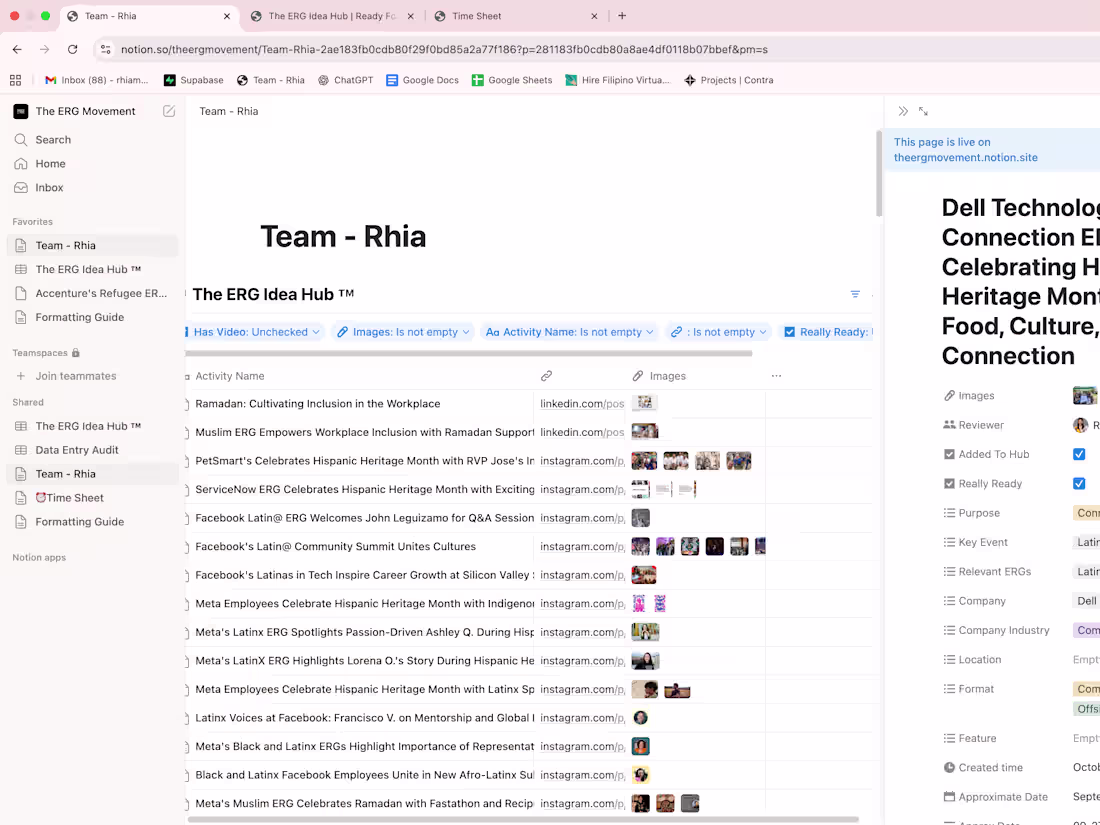1100x825 pixels.
Task: Open the Google Docs bookmark
Action: (x=422, y=80)
